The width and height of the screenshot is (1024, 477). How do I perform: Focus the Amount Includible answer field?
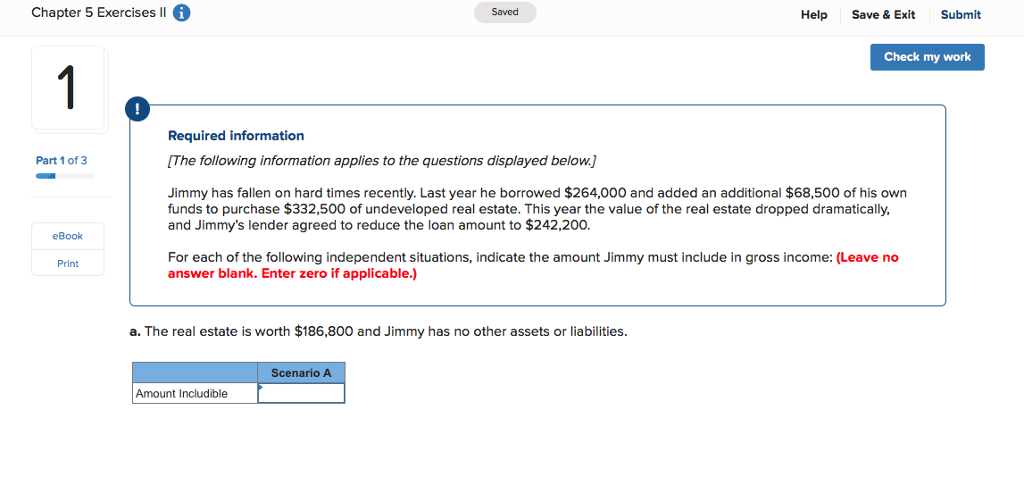click(x=301, y=394)
